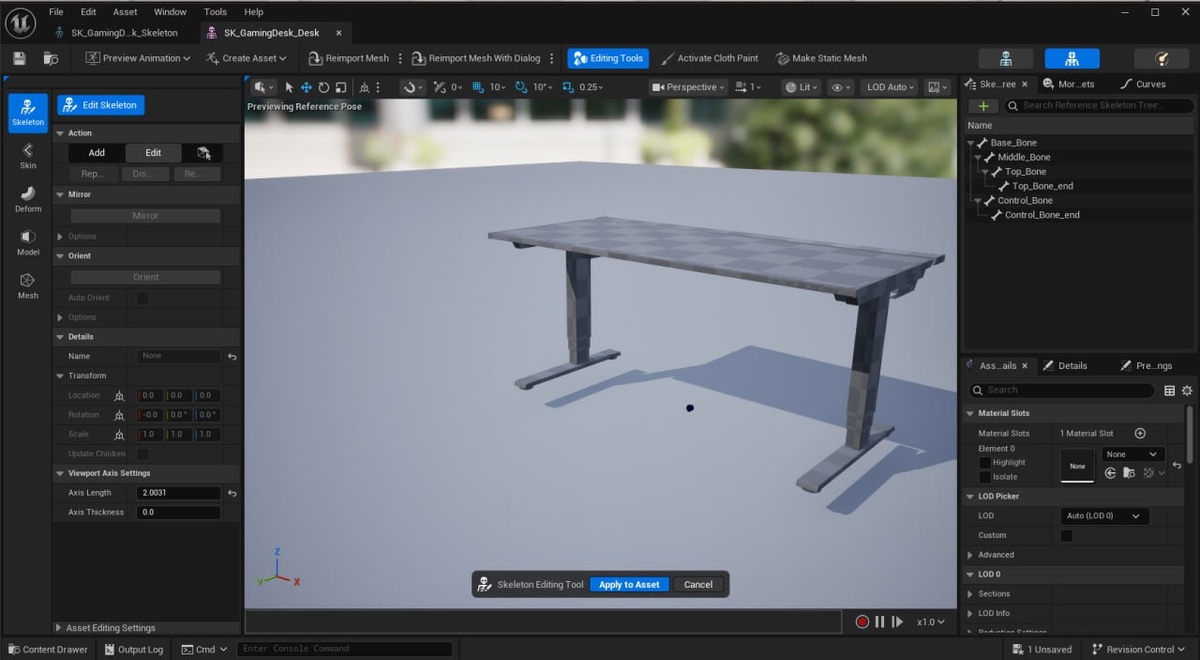Click the property matrix table icon
The height and width of the screenshot is (660, 1200).
[x=1169, y=390]
